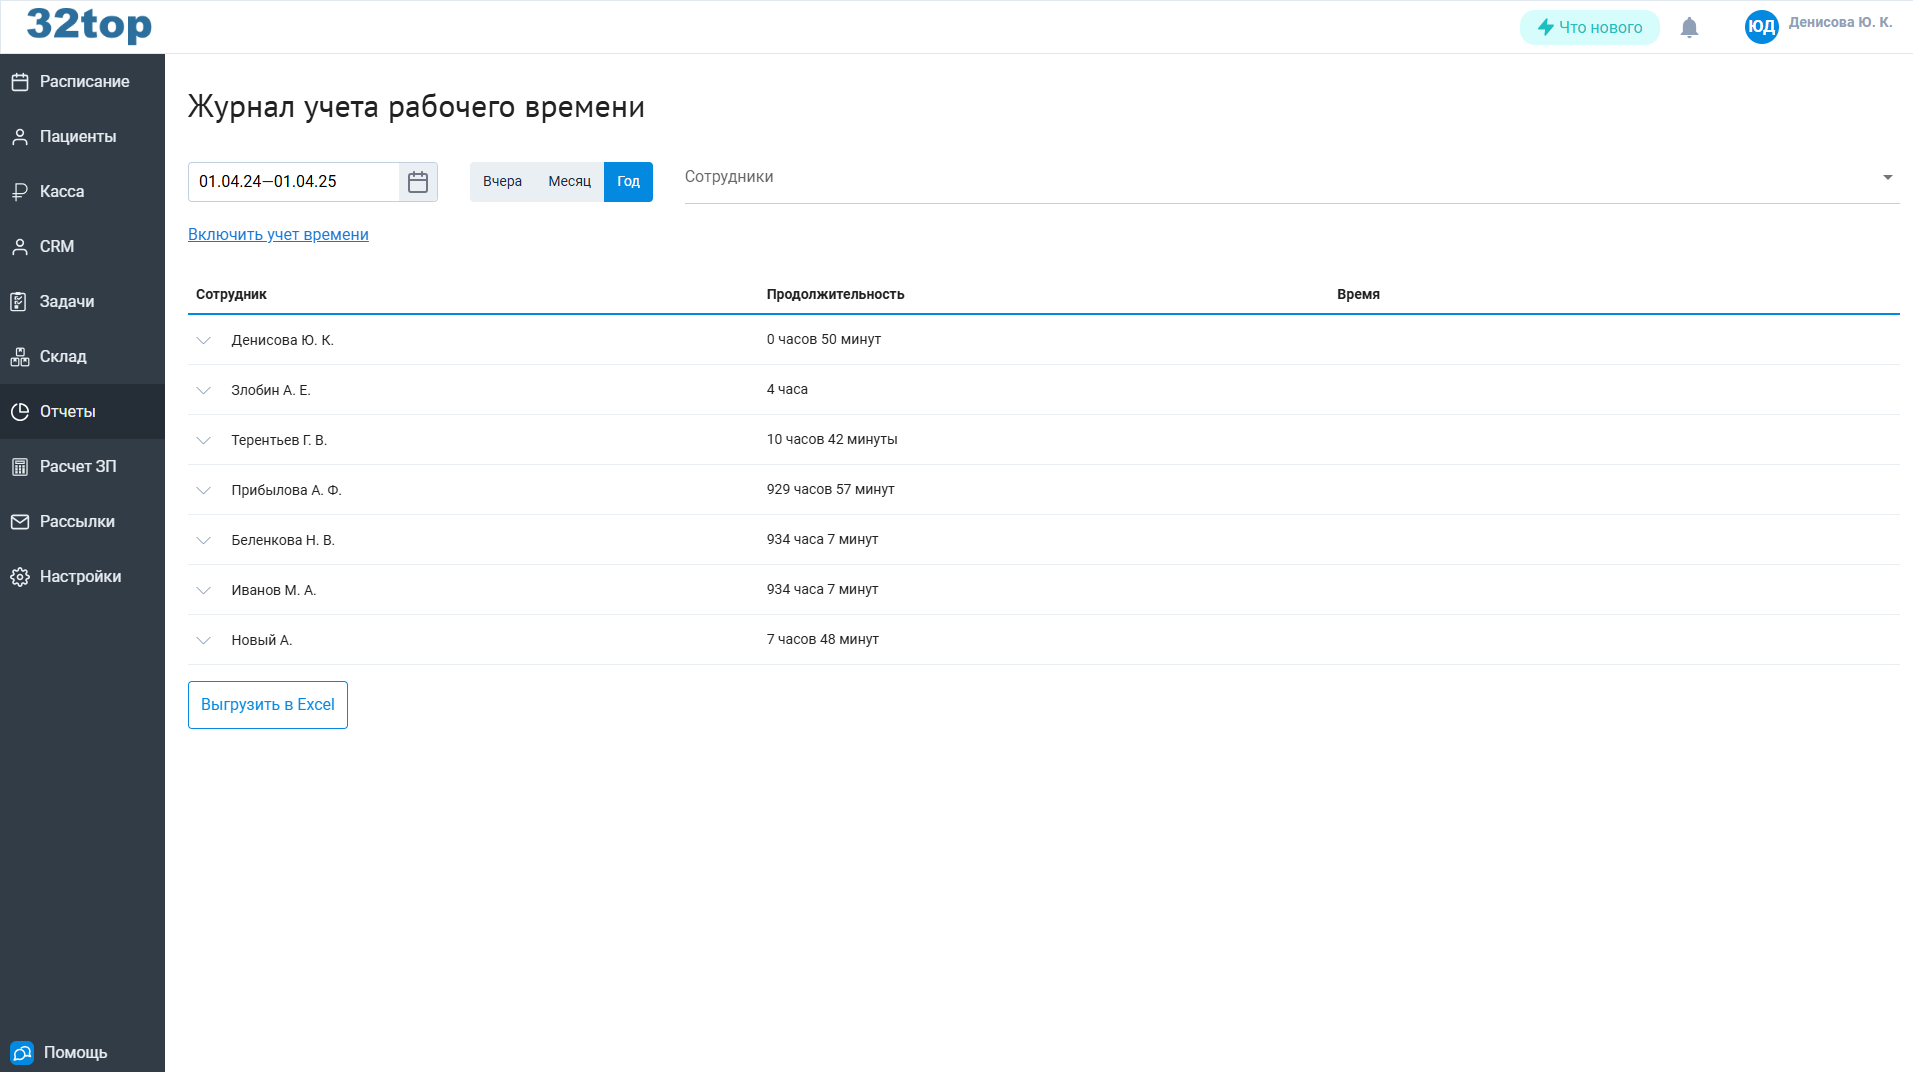Click the Включить учет времени link
The width and height of the screenshot is (1913, 1072).
tap(278, 235)
